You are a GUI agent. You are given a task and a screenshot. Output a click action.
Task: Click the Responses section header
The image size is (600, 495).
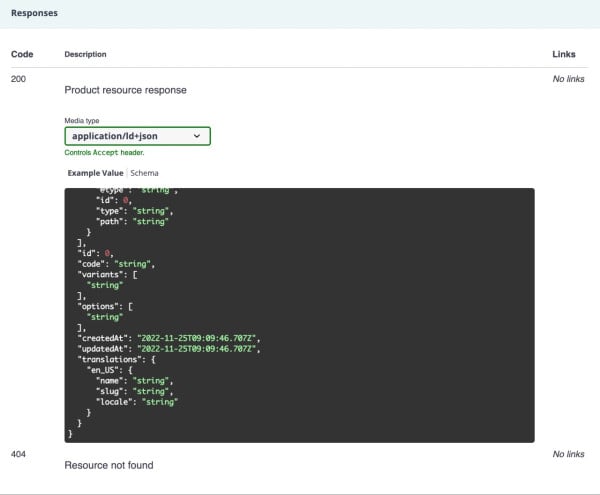(34, 14)
